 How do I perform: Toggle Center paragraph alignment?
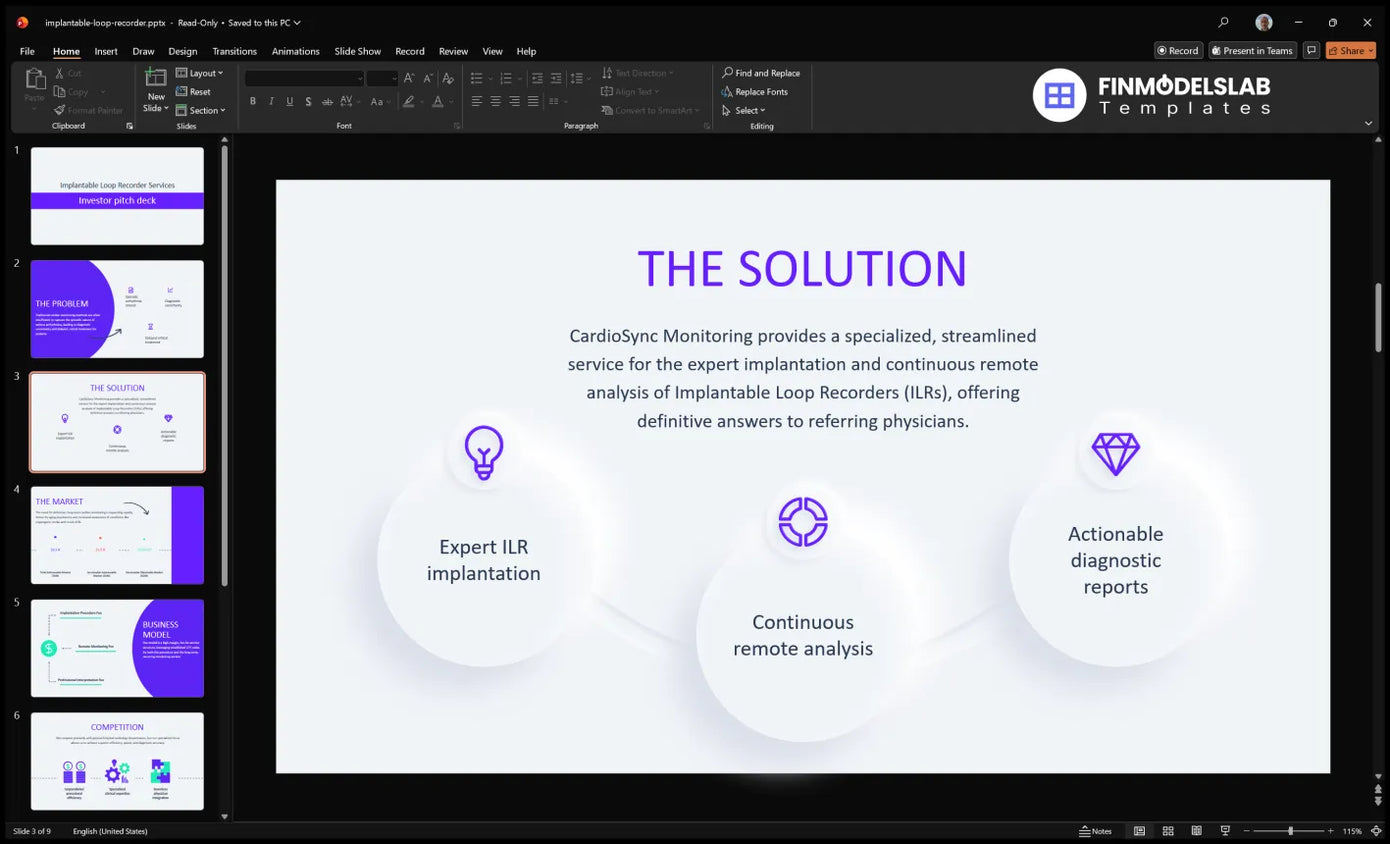point(495,101)
